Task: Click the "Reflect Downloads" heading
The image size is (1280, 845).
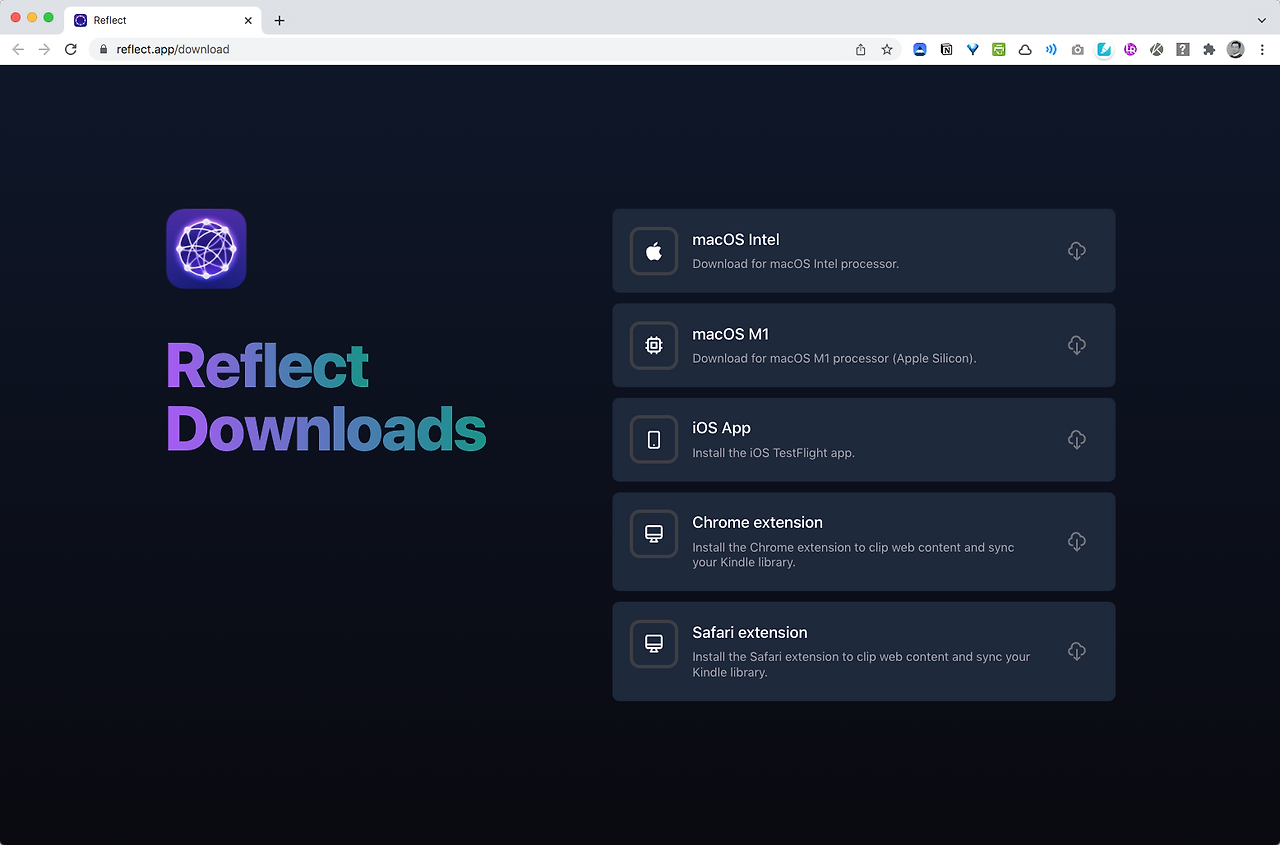Action: tap(326, 397)
